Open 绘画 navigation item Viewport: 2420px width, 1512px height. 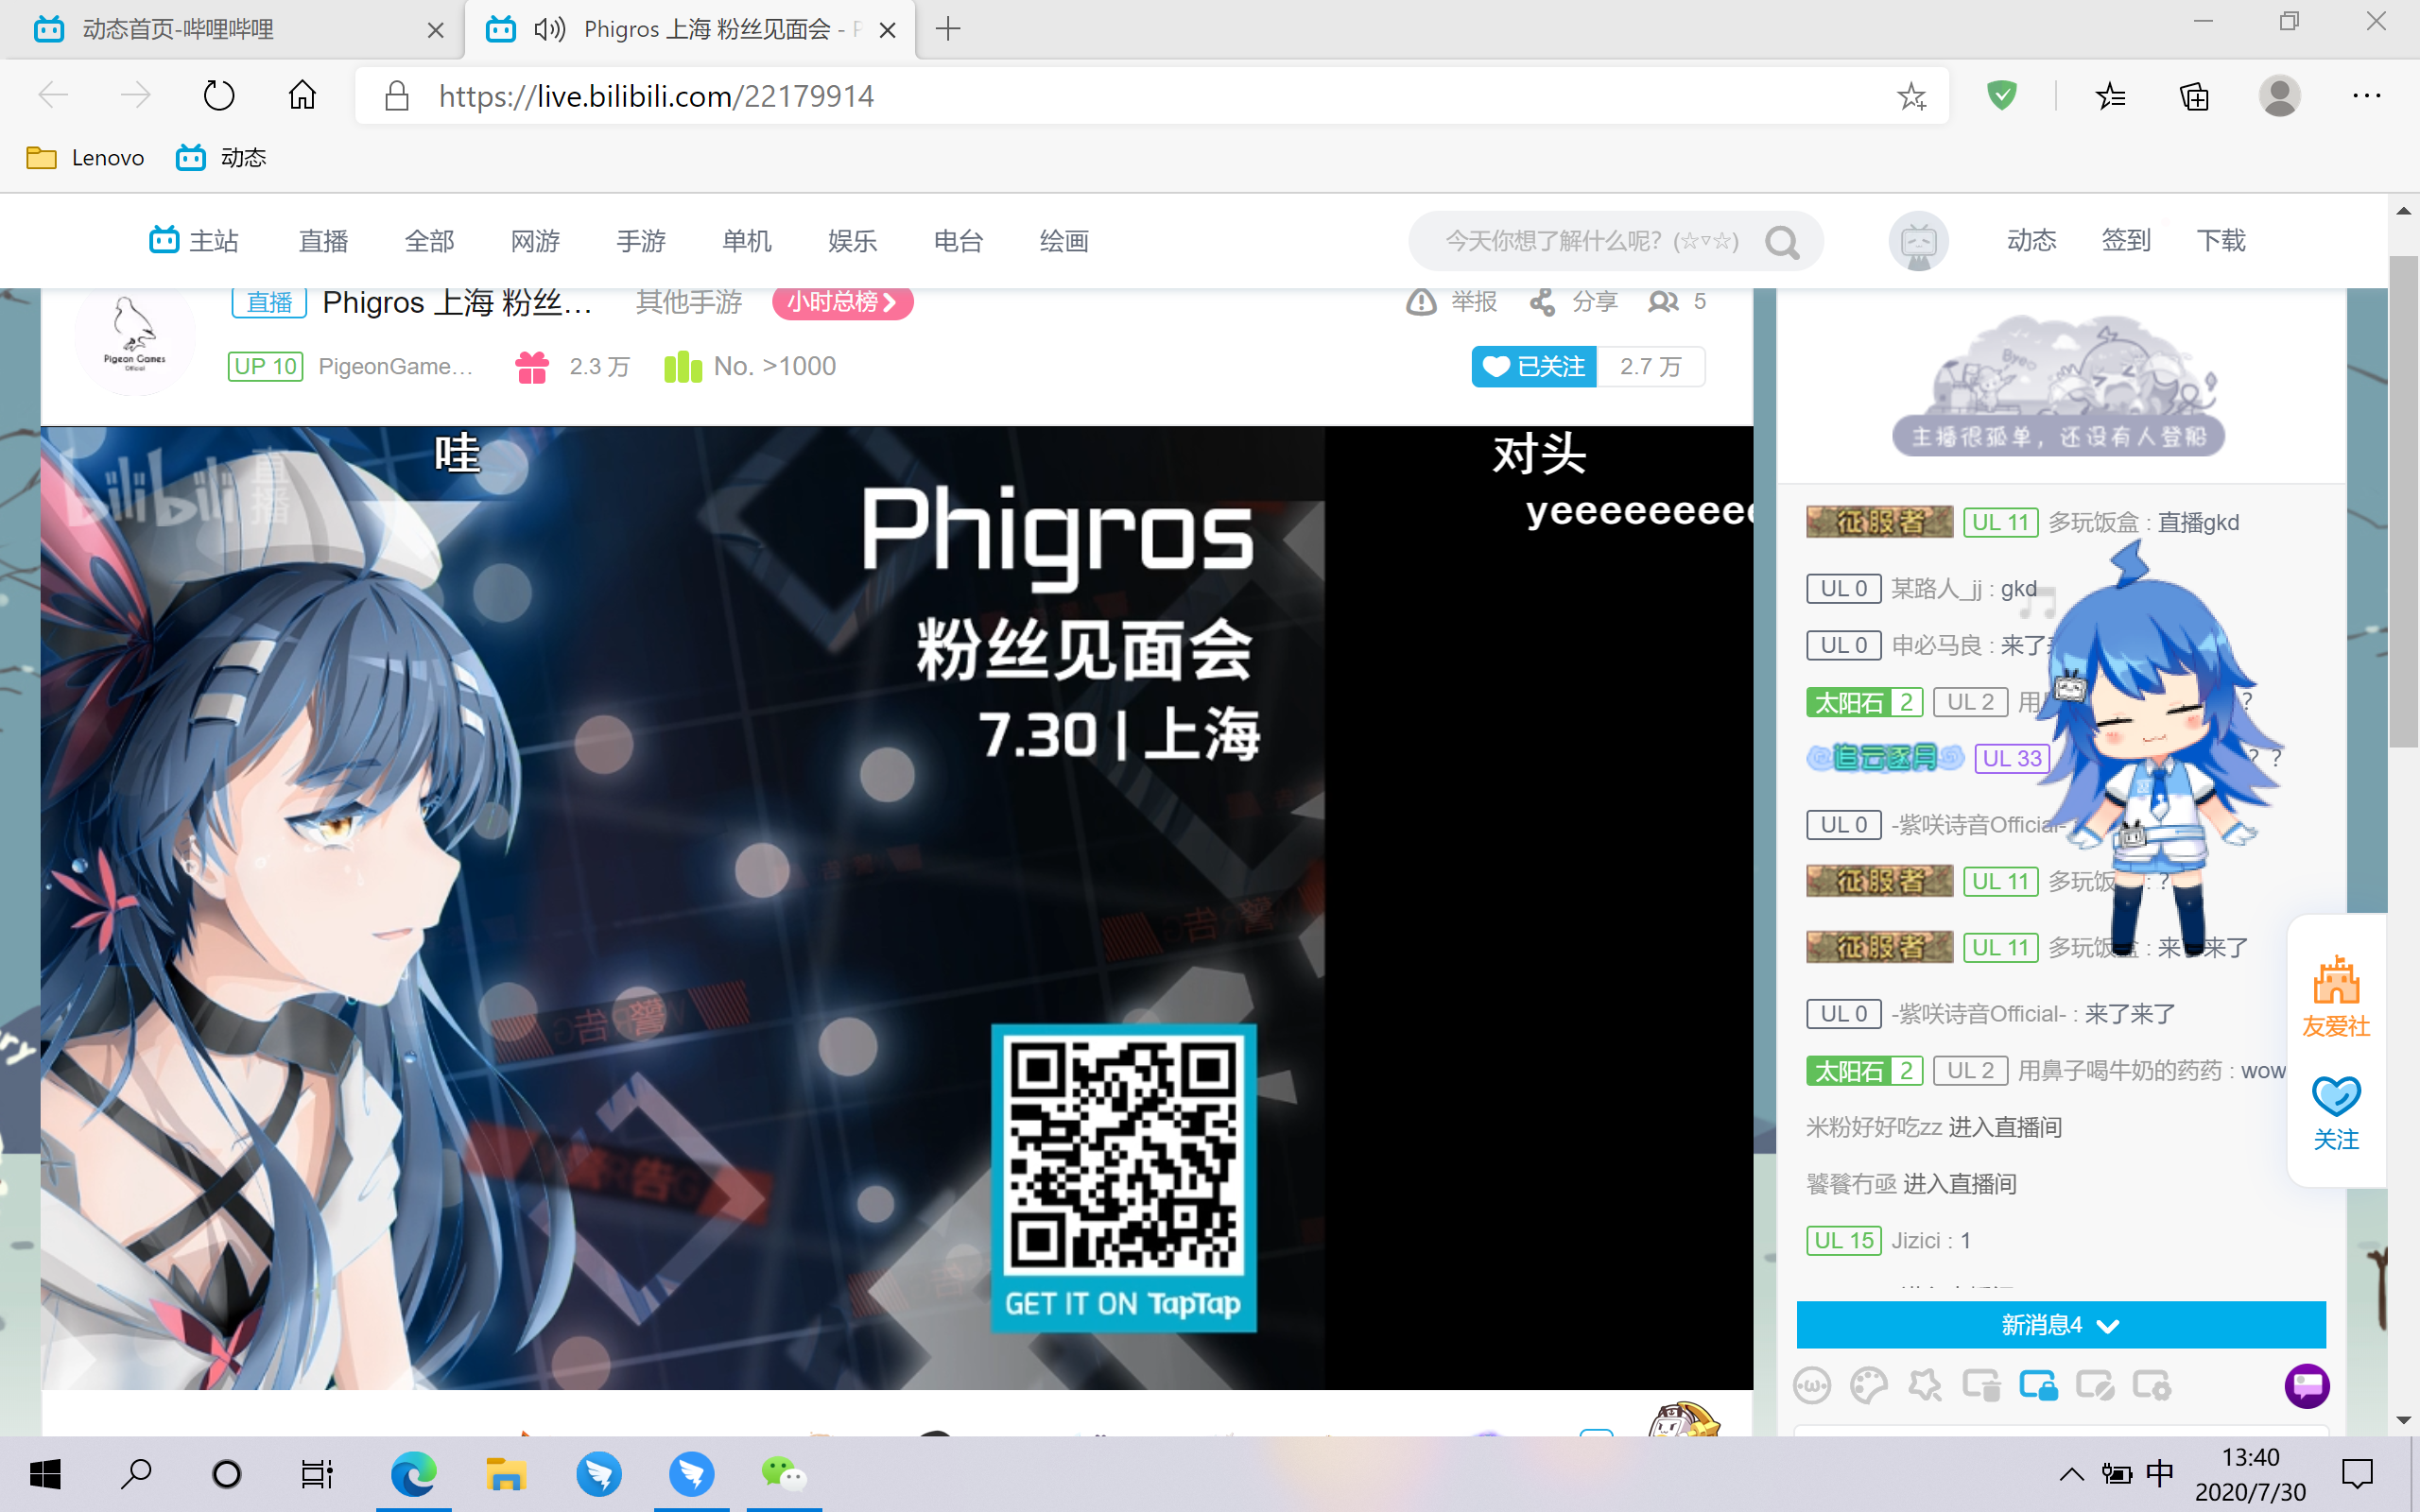point(1064,241)
